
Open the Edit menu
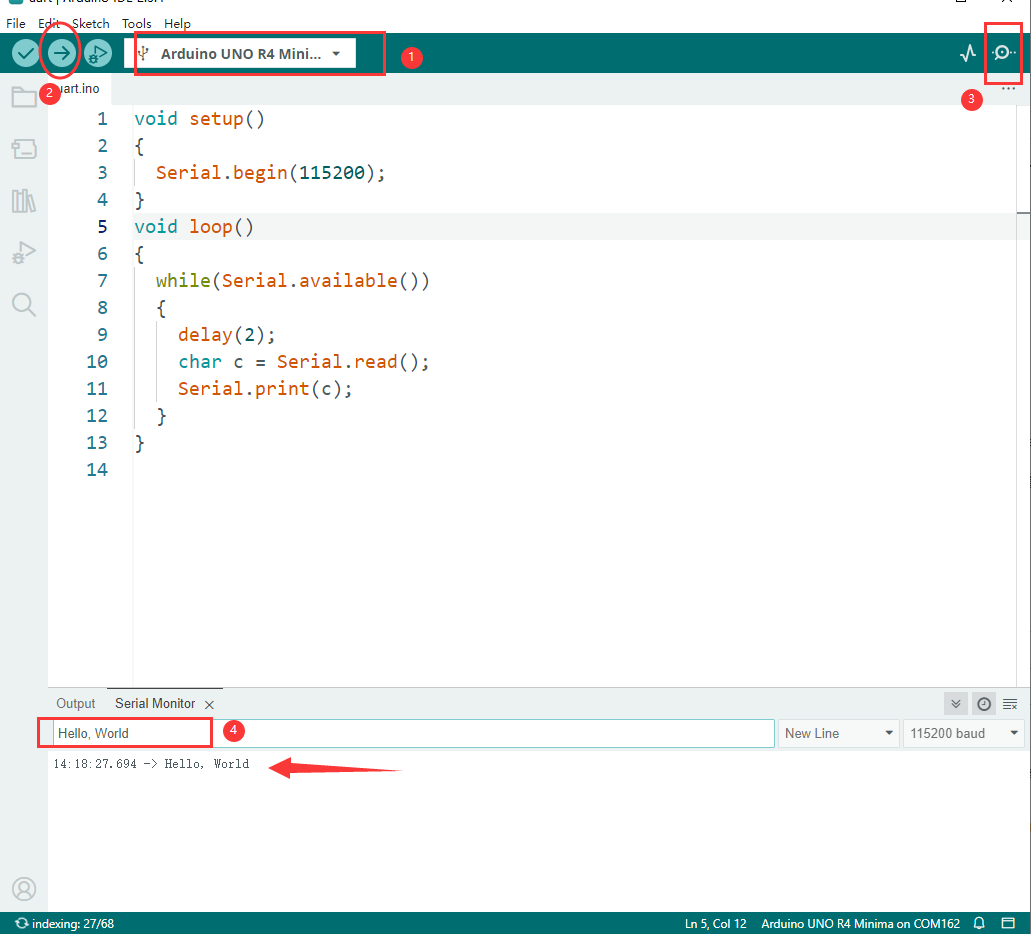[x=49, y=24]
